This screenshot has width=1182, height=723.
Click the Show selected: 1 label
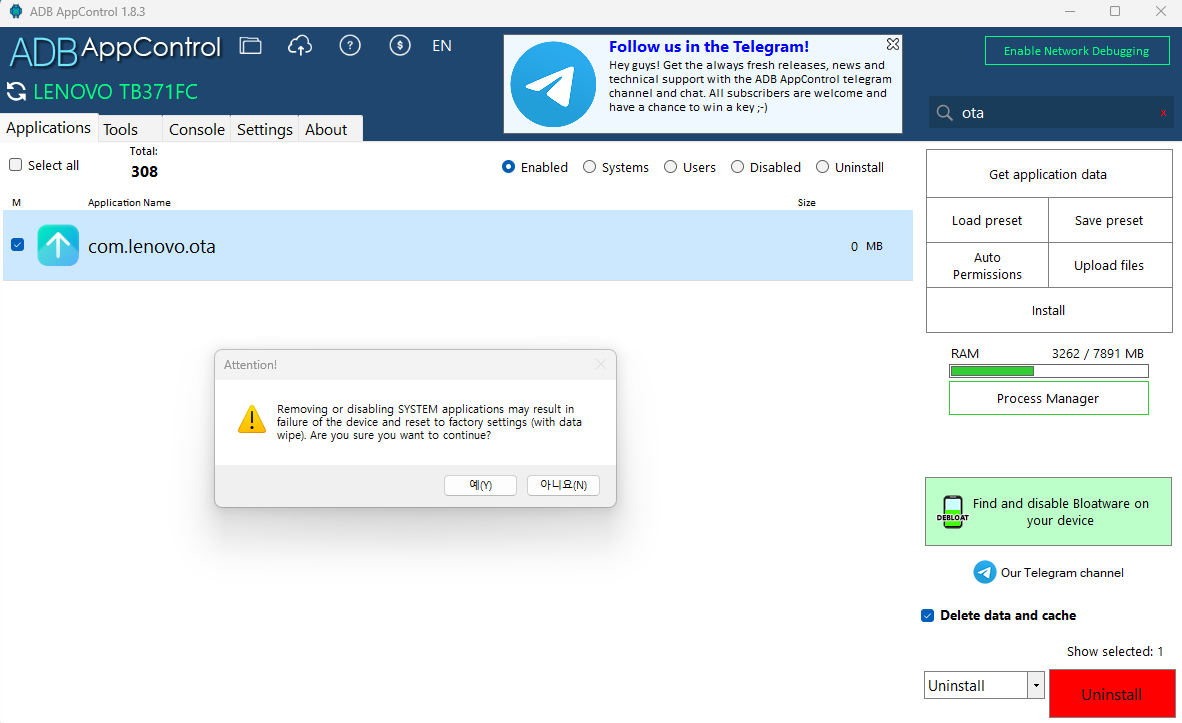point(1115,651)
